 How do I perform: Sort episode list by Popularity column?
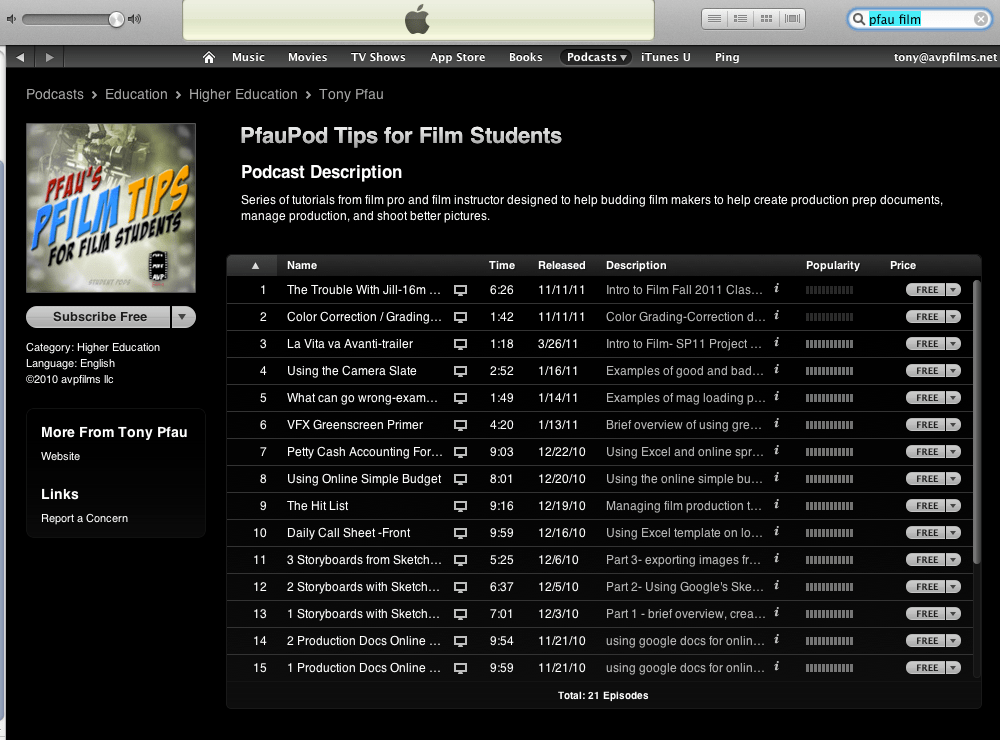(832, 265)
